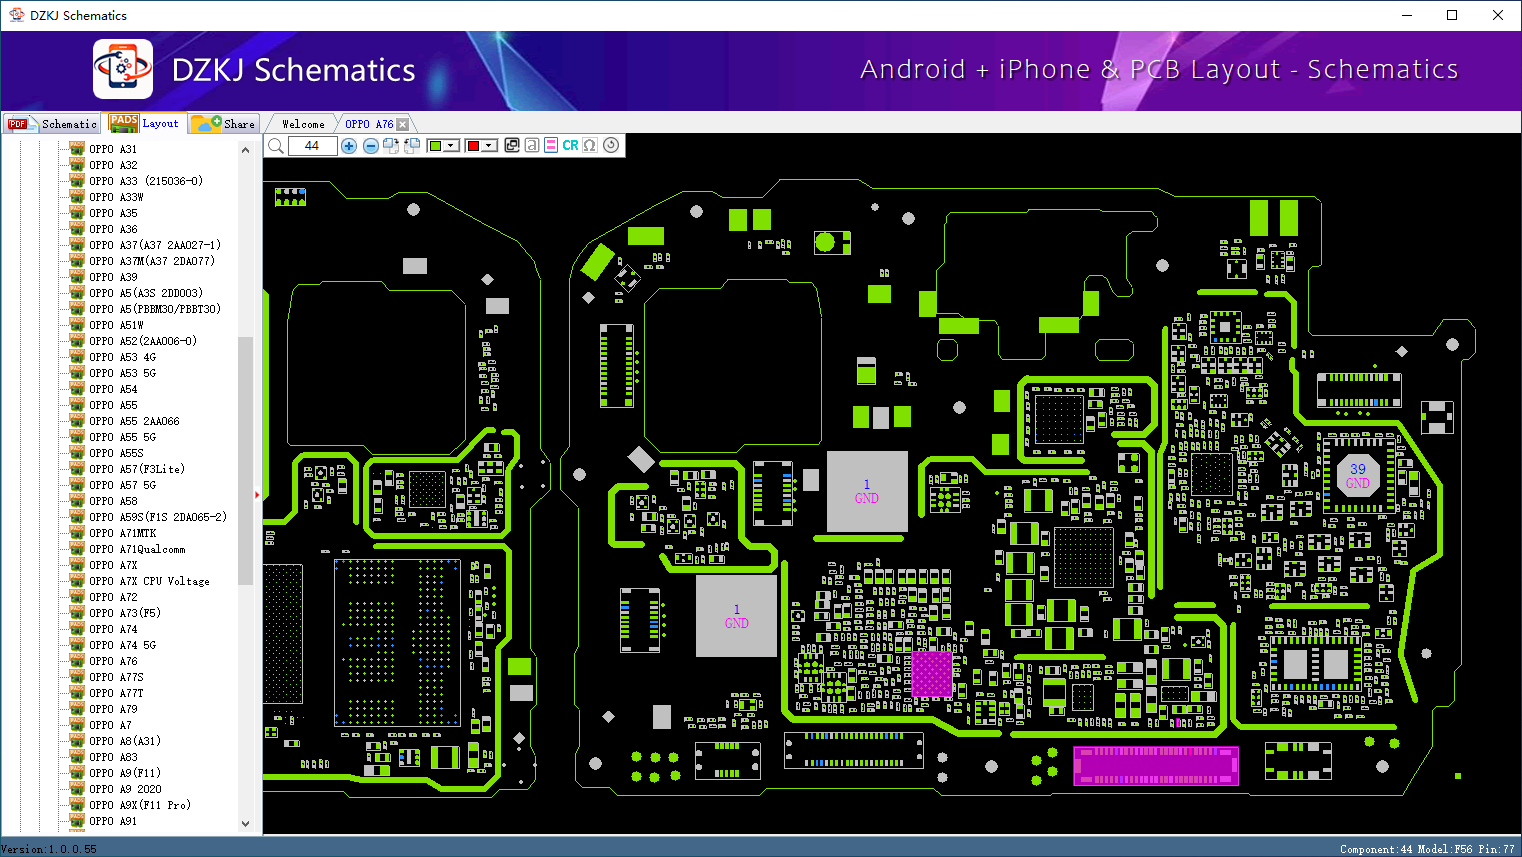Click the first flip-board icon after the minus button
The image size is (1522, 857).
pos(391,146)
